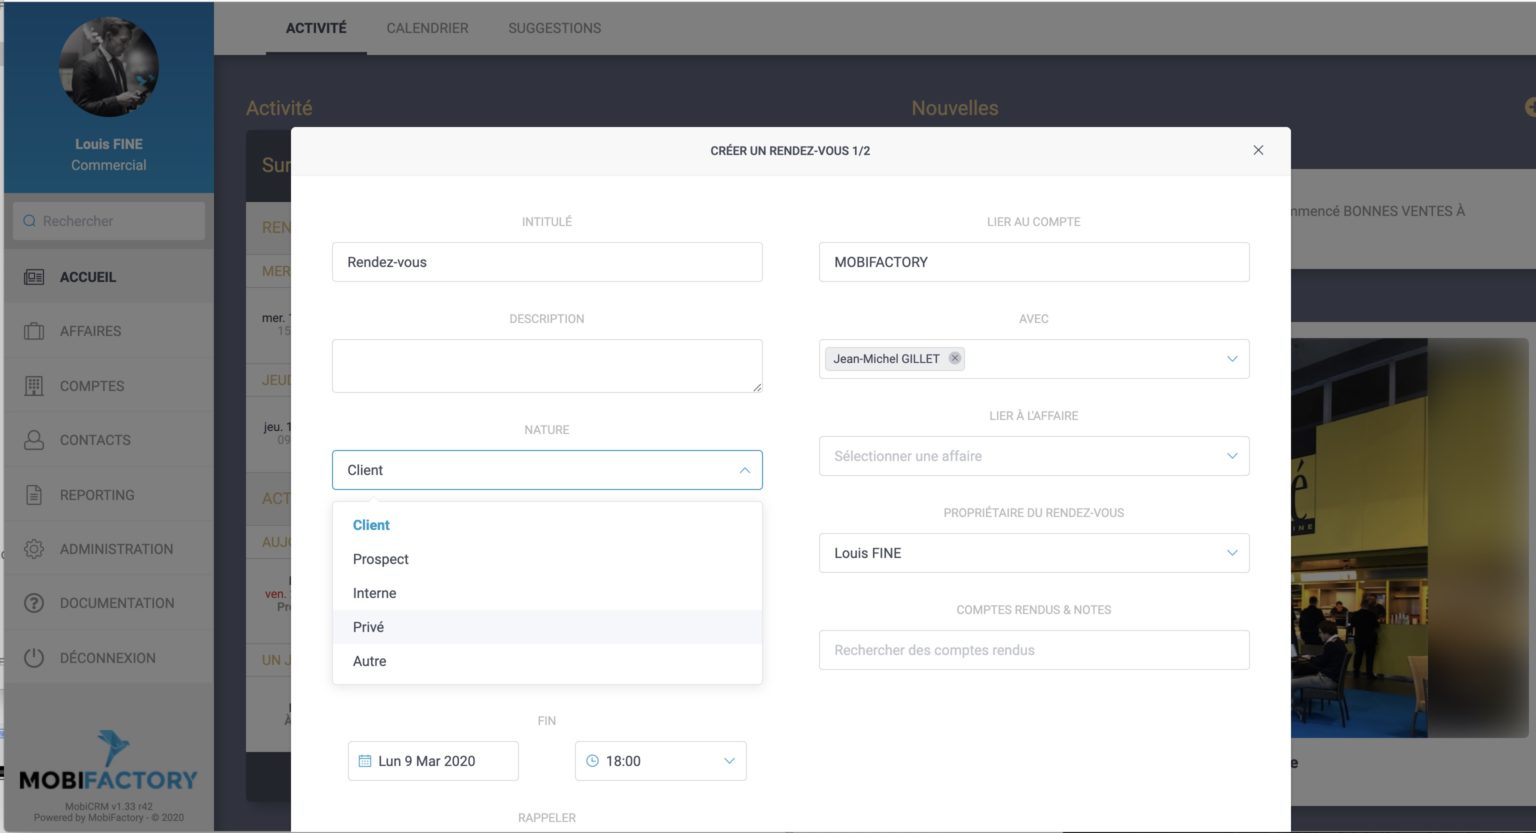Click the calendar icon beside Lun 9 Mar 2020
Viewport: 1536px width, 833px height.
(x=363, y=761)
